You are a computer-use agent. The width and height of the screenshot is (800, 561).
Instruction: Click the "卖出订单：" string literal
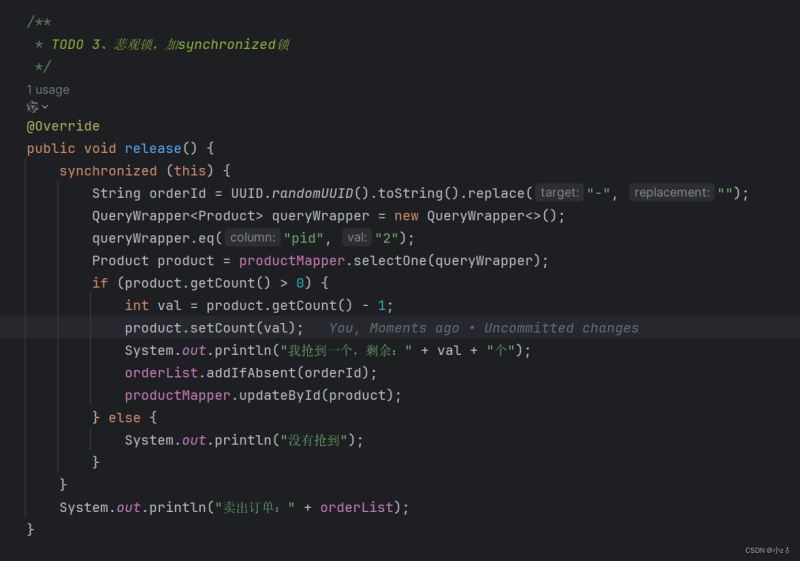point(255,507)
